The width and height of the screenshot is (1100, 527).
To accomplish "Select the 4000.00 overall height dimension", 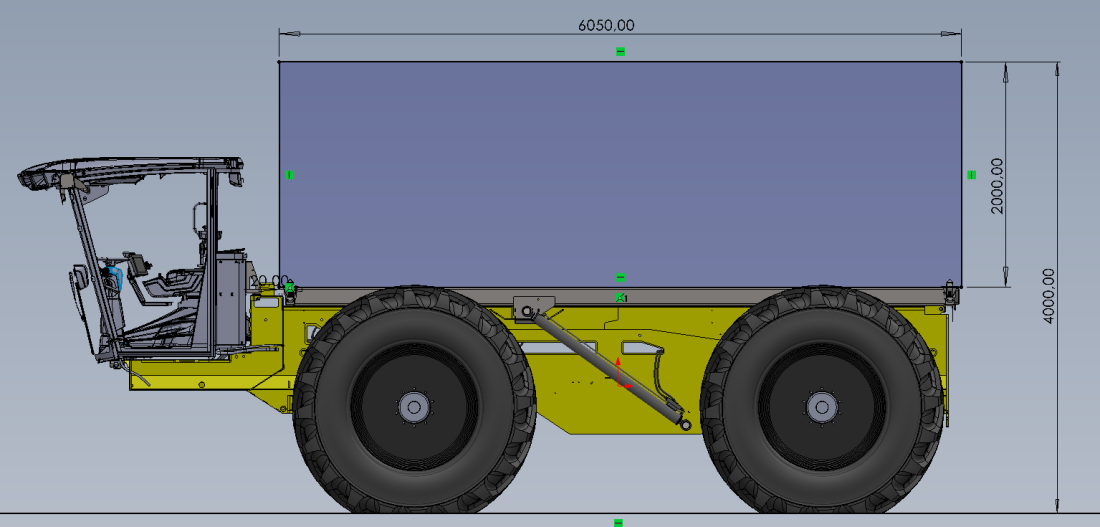I will pos(1048,295).
